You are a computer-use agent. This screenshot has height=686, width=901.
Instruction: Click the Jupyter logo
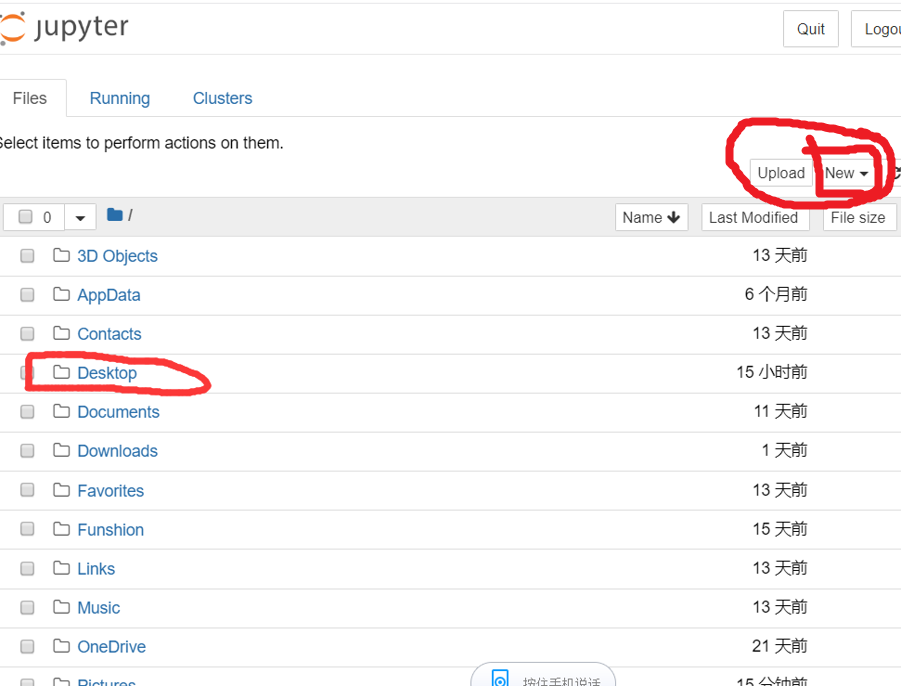pyautogui.click(x=64, y=28)
